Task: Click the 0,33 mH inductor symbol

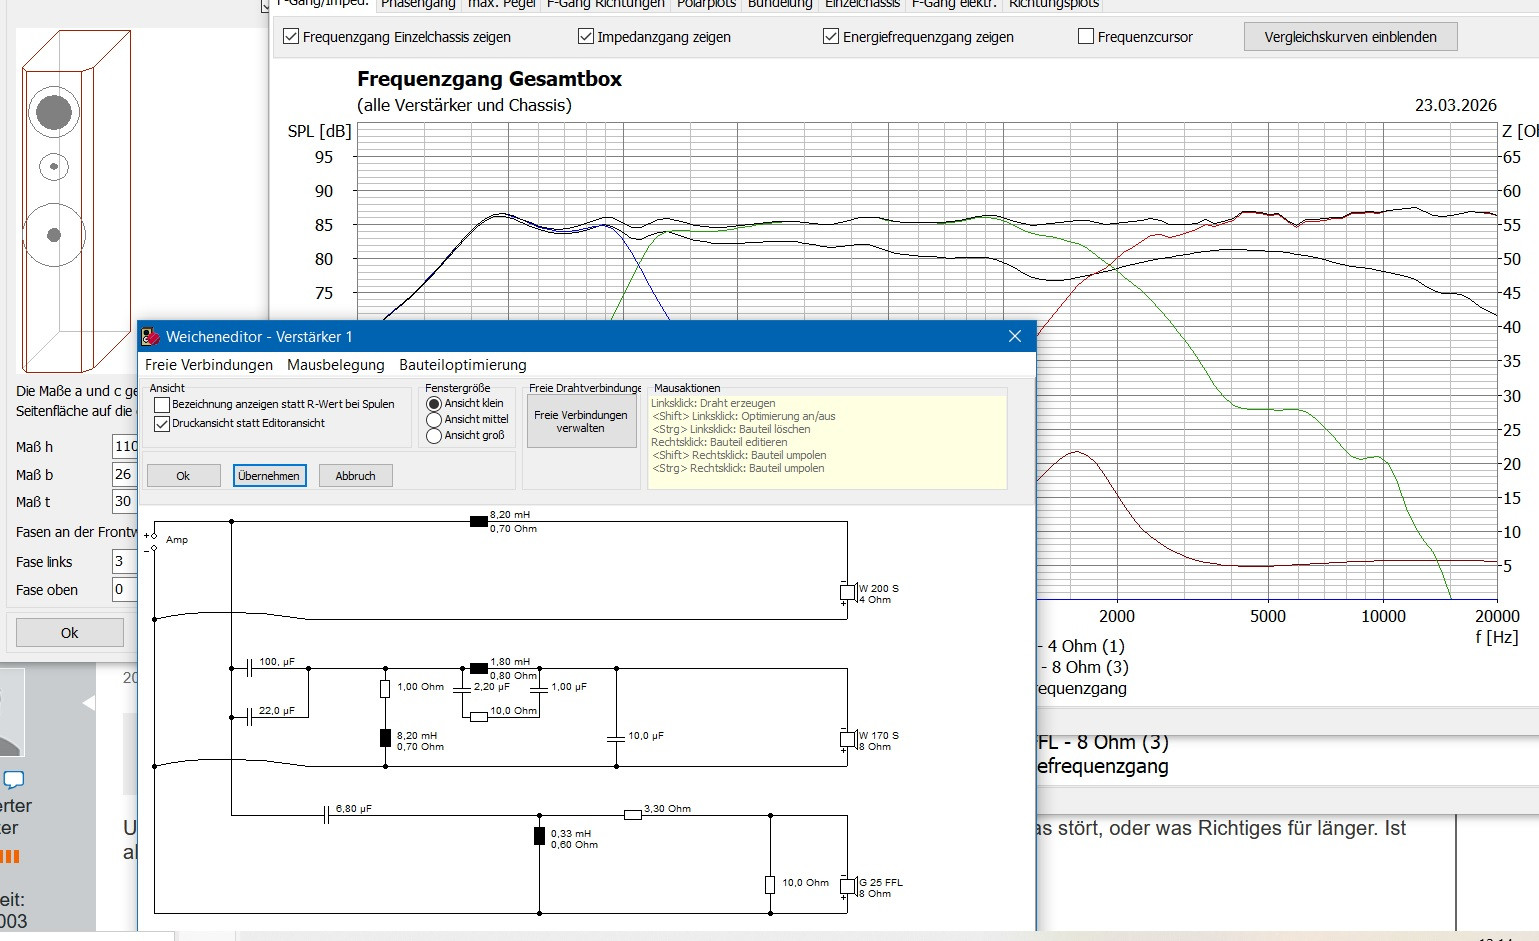Action: coord(540,836)
